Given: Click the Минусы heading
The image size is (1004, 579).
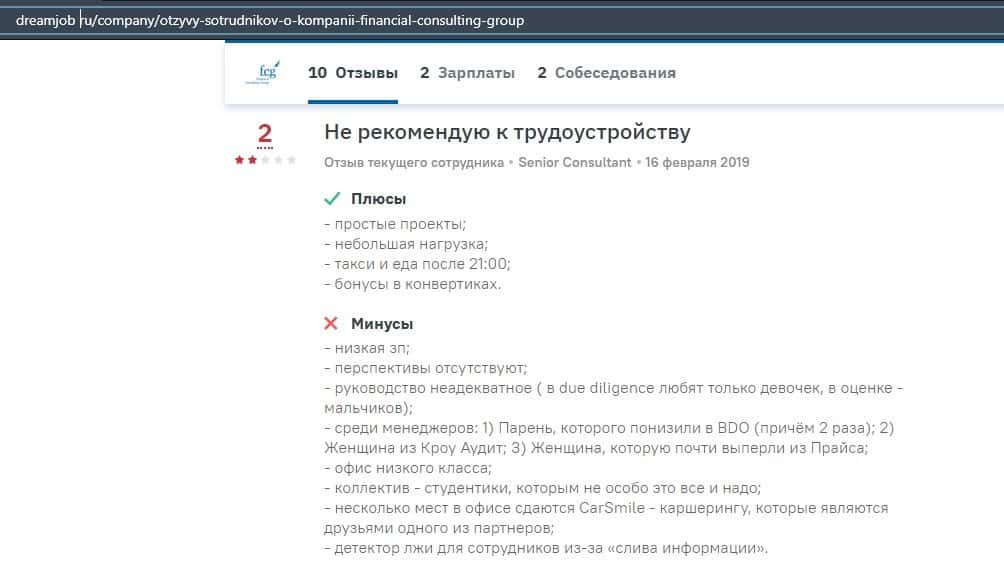Looking at the screenshot, I should click(x=382, y=324).
